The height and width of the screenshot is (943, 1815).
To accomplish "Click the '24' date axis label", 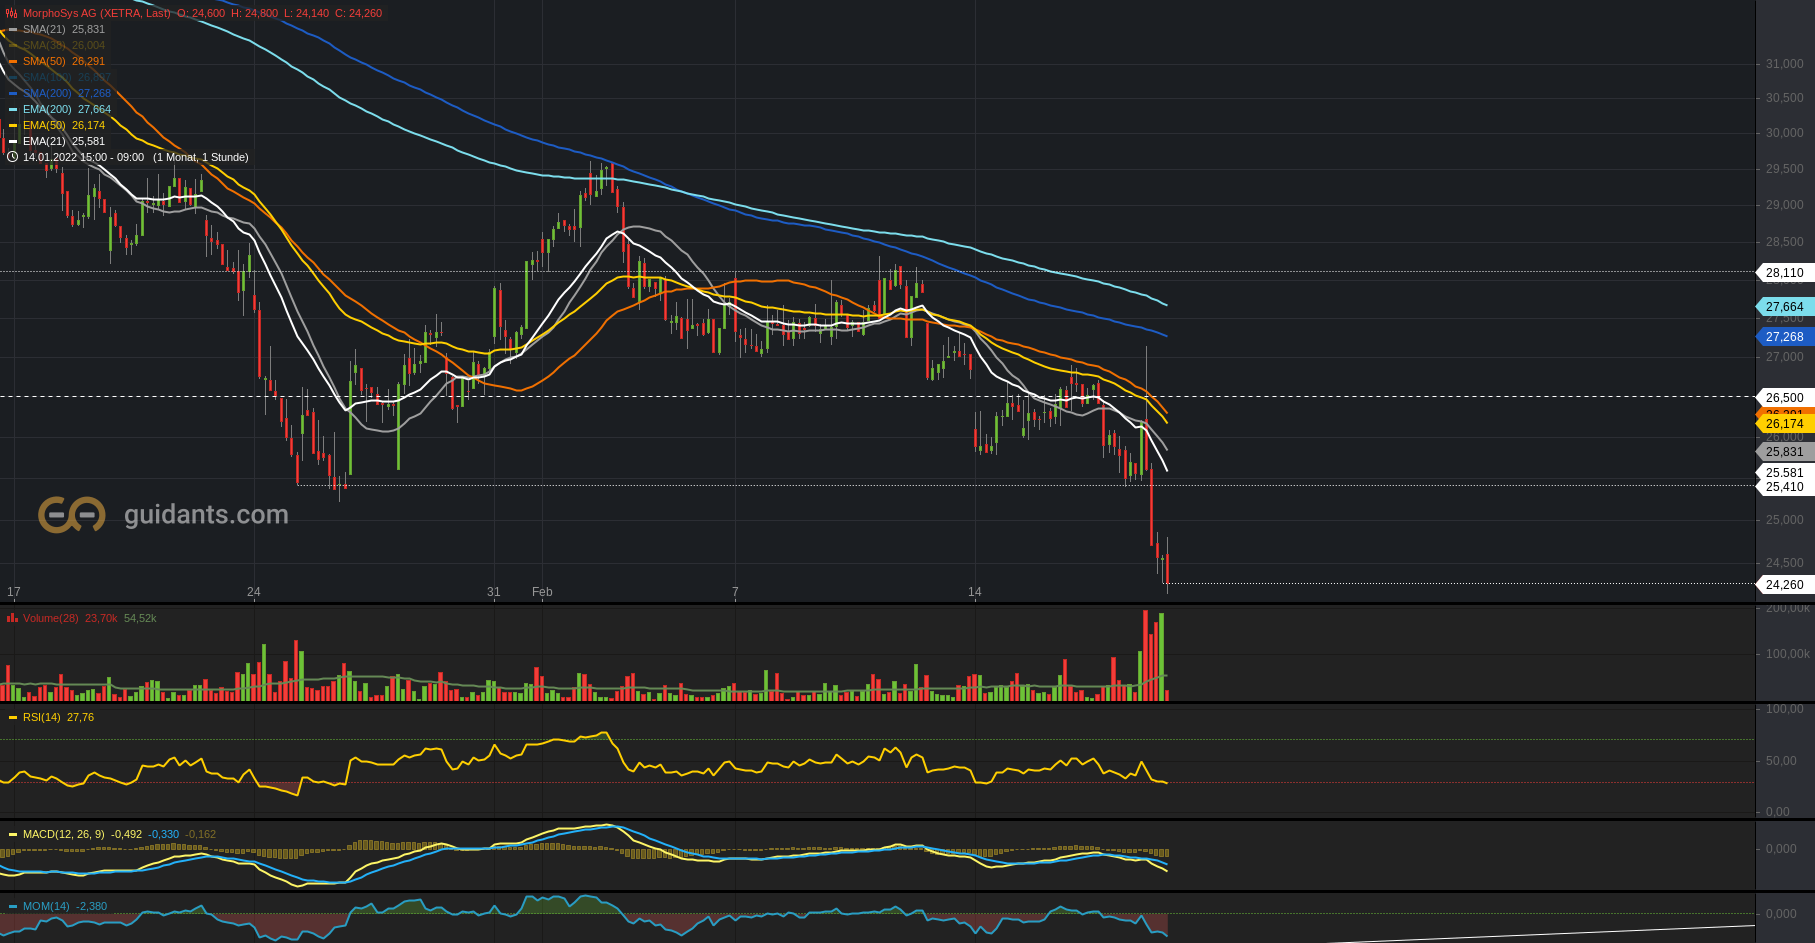I will pyautogui.click(x=254, y=592).
